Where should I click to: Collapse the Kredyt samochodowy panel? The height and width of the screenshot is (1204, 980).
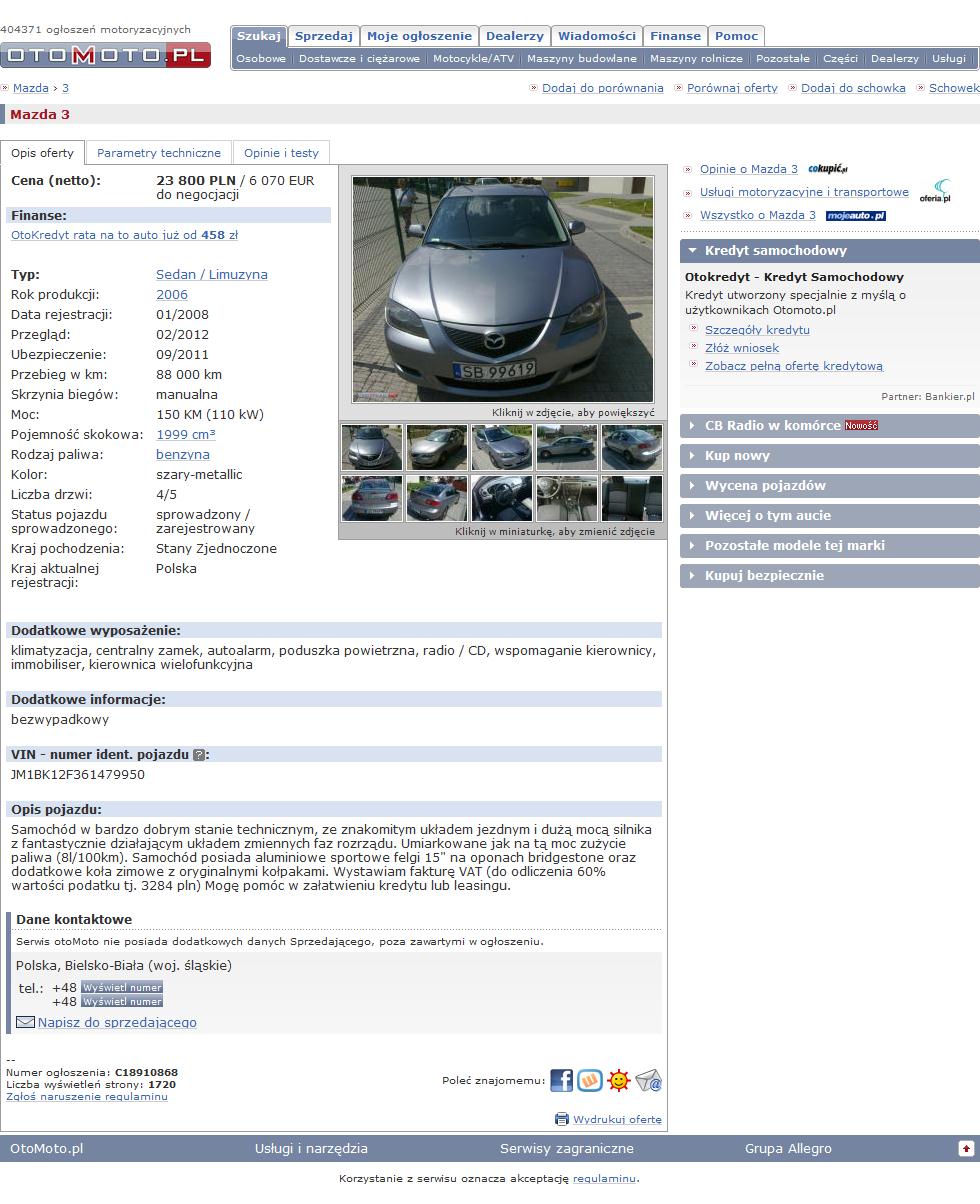click(x=830, y=251)
